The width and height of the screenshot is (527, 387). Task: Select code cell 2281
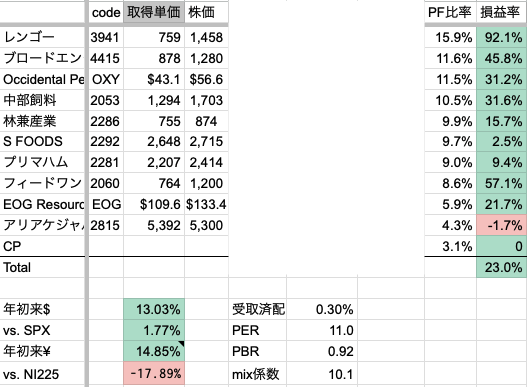(106, 162)
